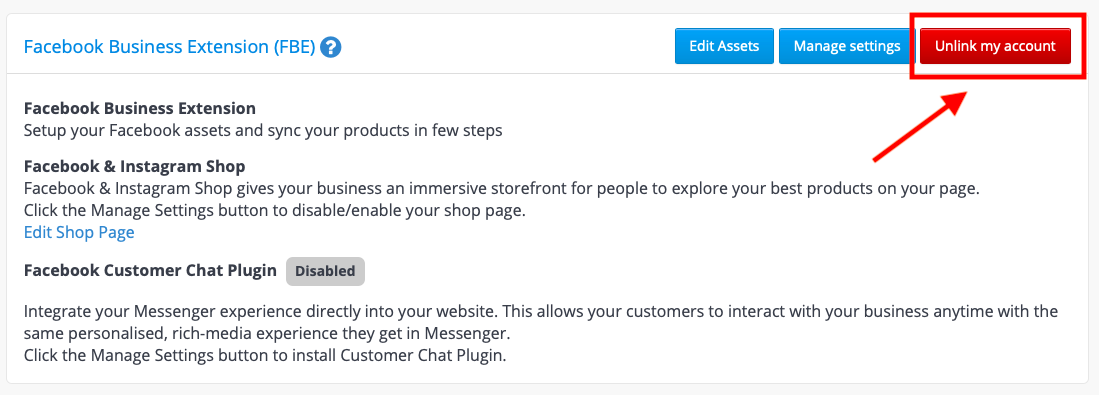
Task: Select the 'Setup your Facebook assets' description line
Action: [263, 131]
